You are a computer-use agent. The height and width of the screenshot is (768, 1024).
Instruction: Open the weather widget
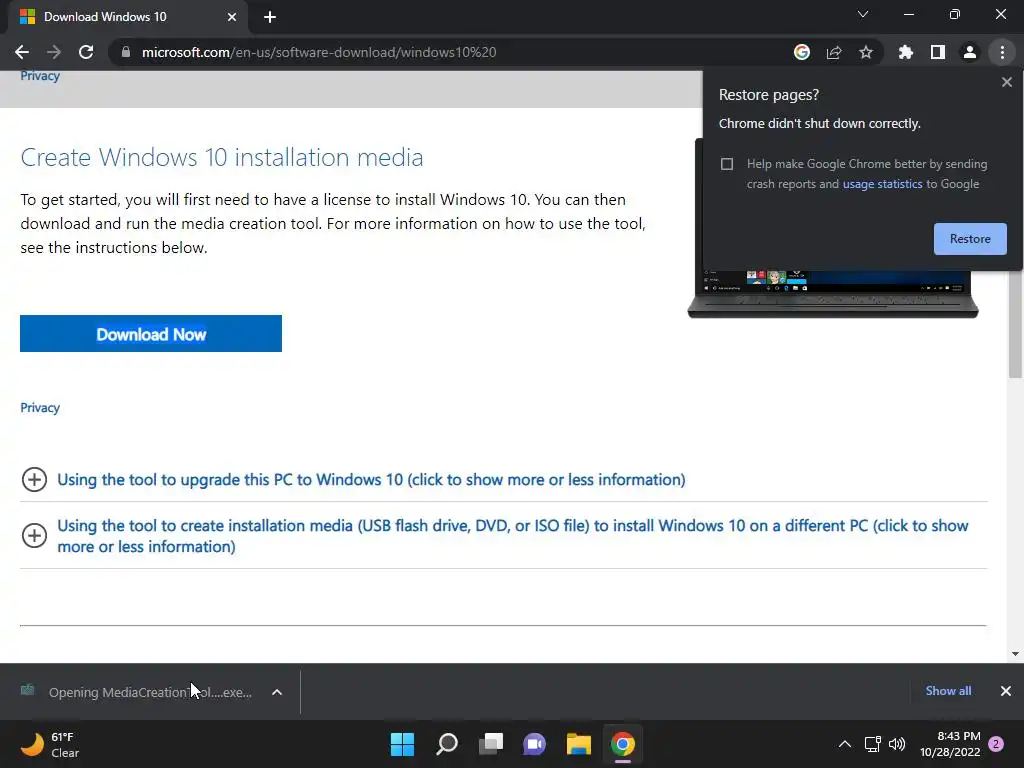point(50,744)
